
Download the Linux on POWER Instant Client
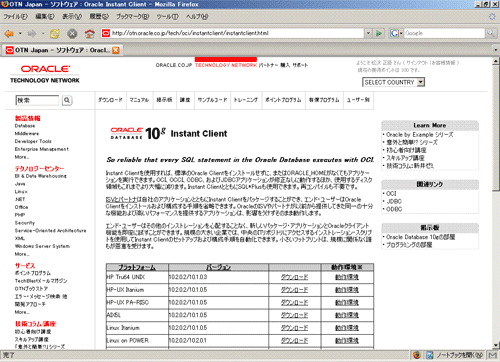294,340
